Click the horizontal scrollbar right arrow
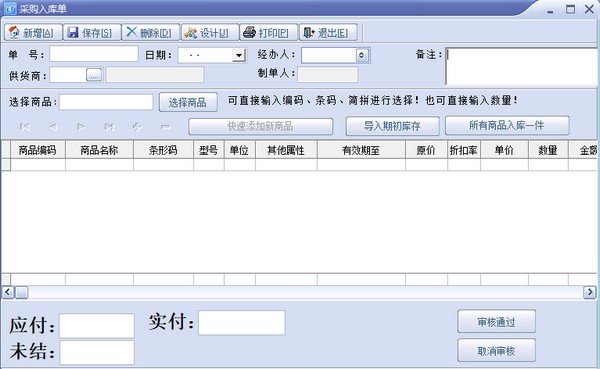The height and width of the screenshot is (369, 600). [x=590, y=292]
